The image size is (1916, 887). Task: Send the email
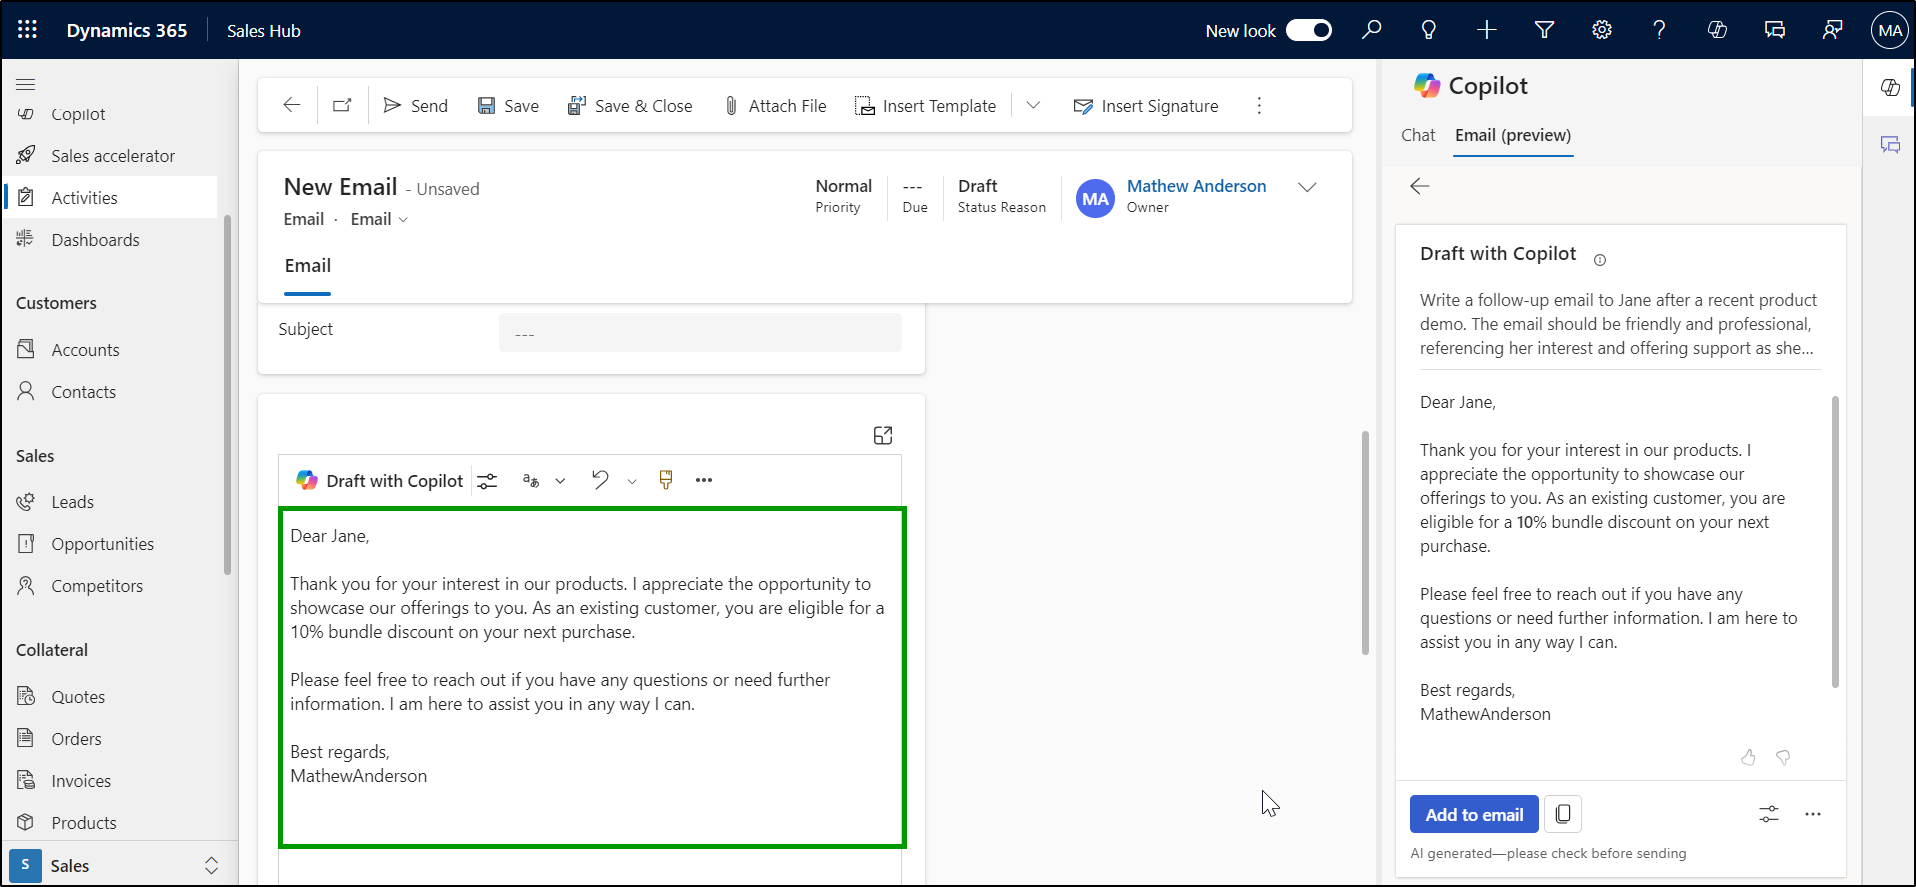(x=416, y=106)
